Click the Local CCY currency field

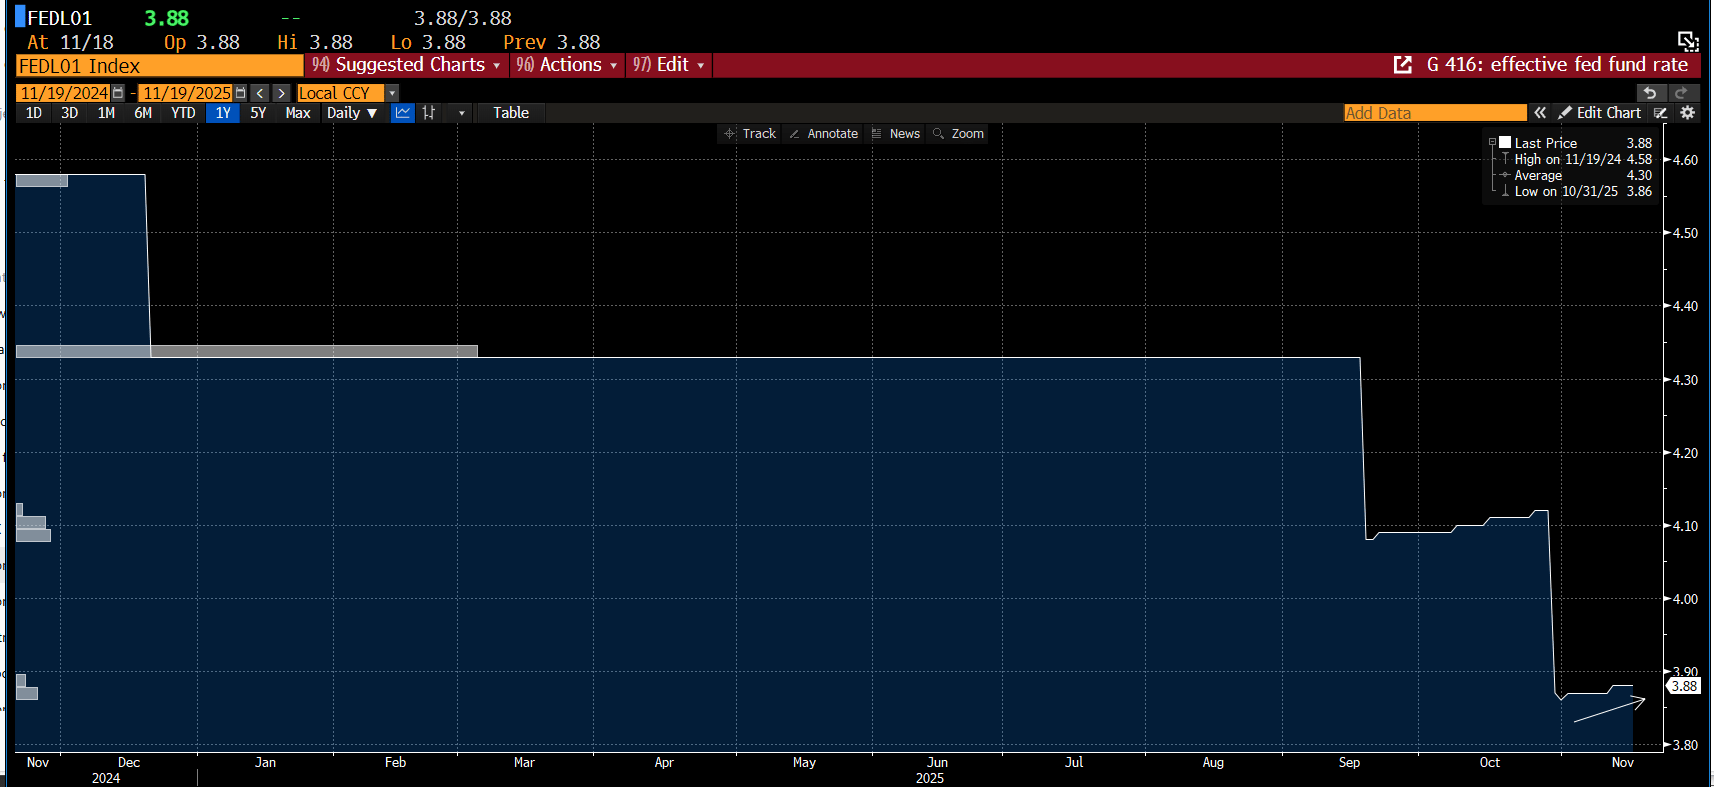[340, 93]
